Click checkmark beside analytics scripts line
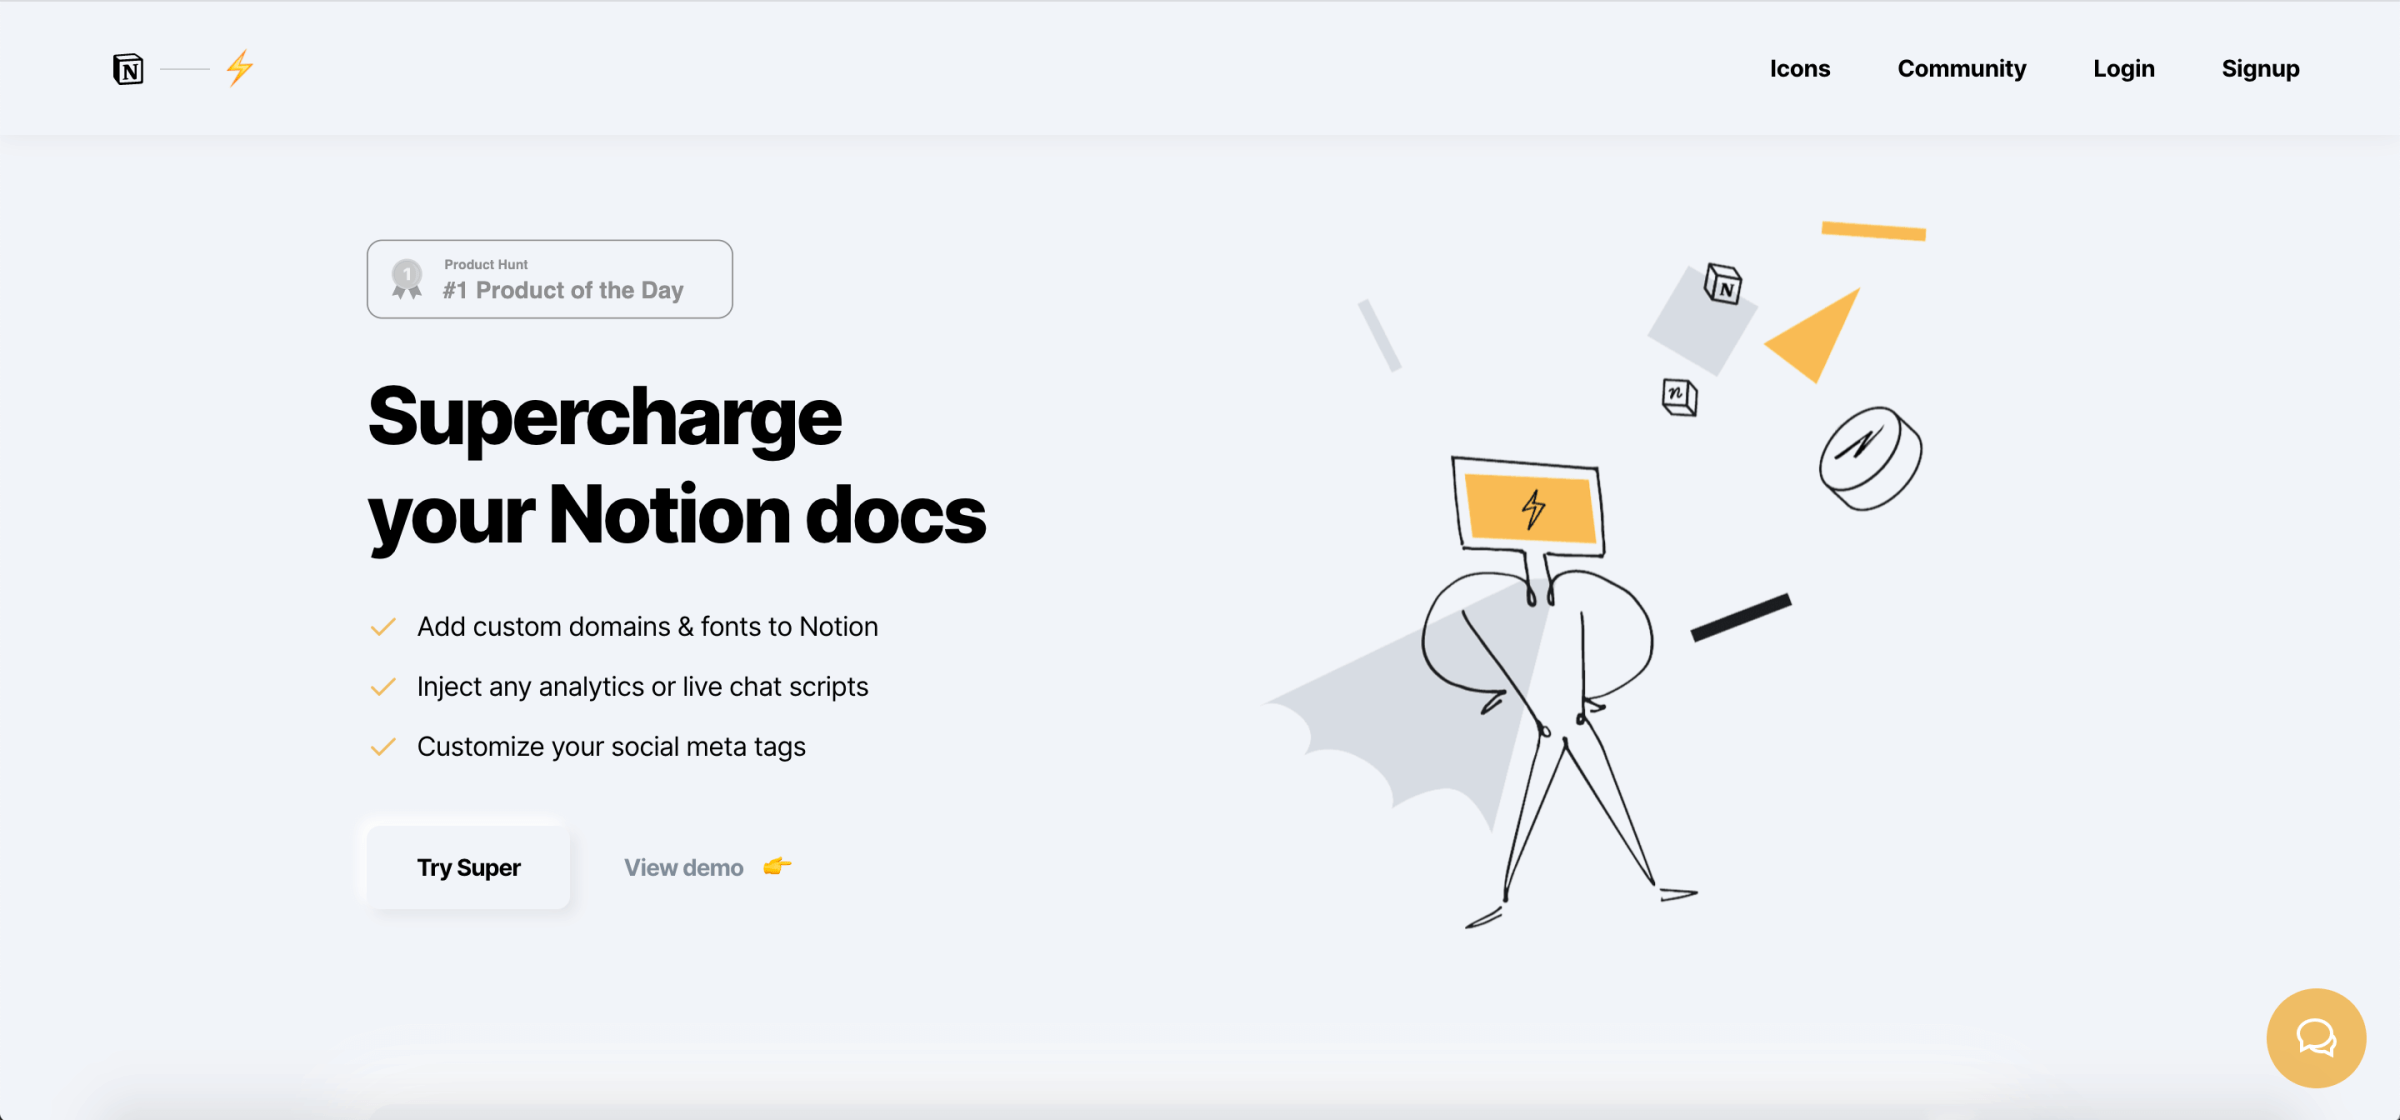2400x1120 pixels. coord(383,687)
